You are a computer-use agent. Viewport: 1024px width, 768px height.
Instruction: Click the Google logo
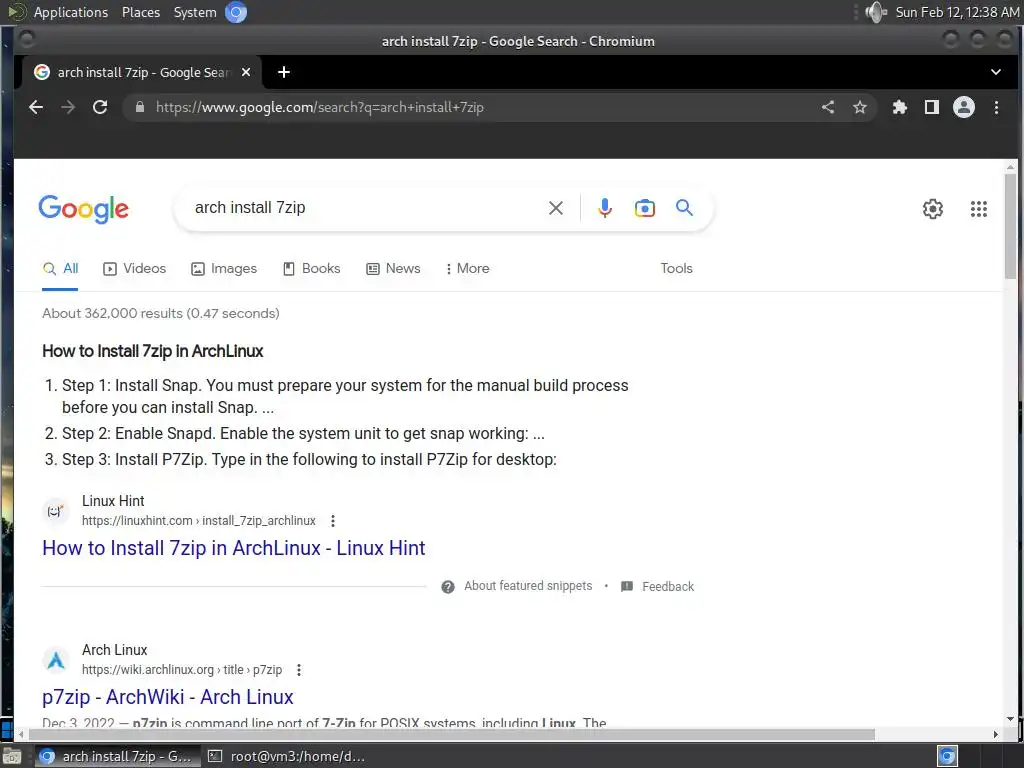coord(84,209)
